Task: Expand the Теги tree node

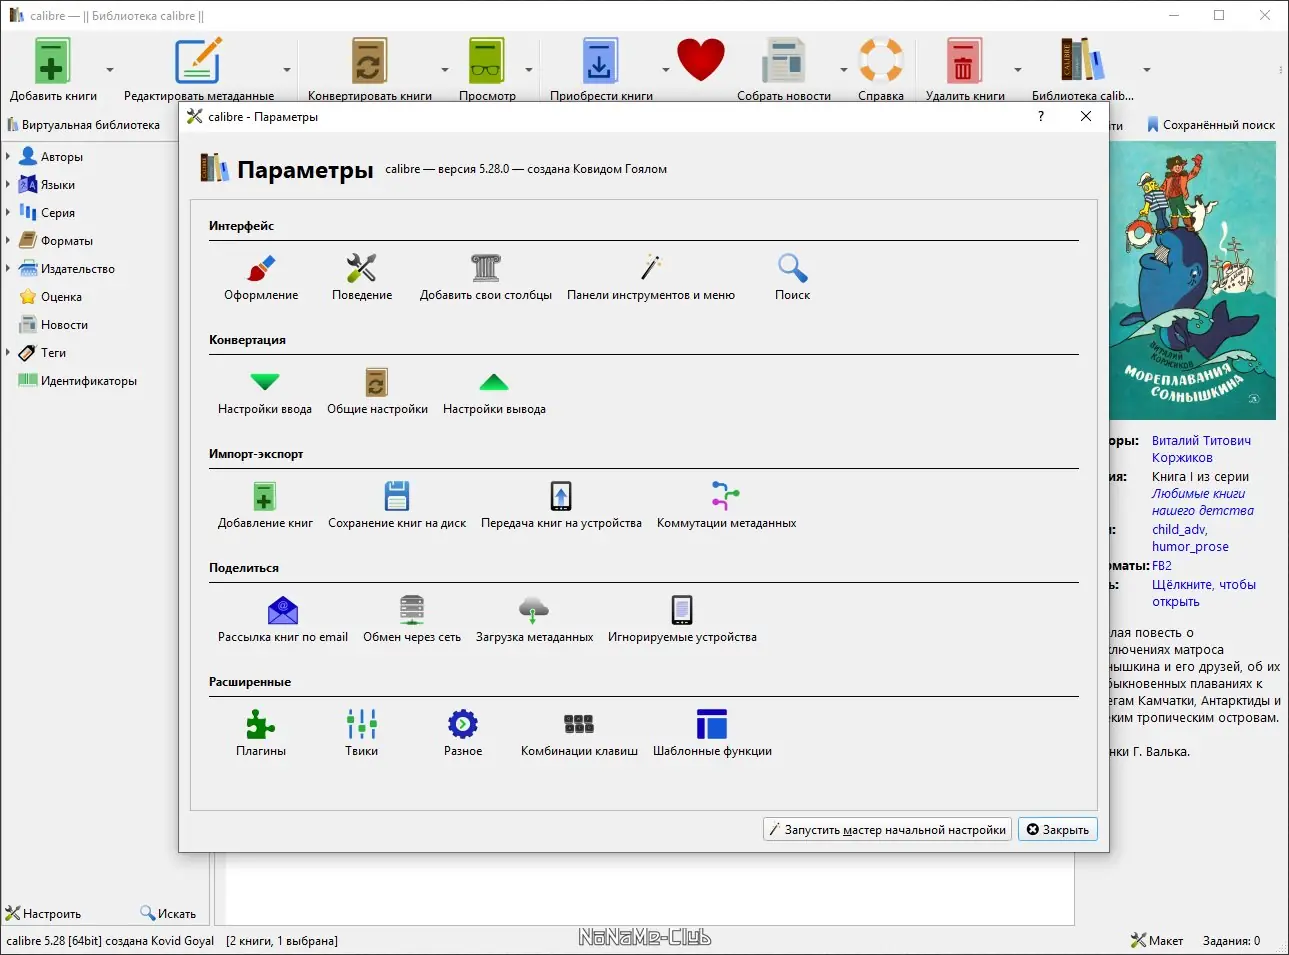Action: [x=8, y=352]
